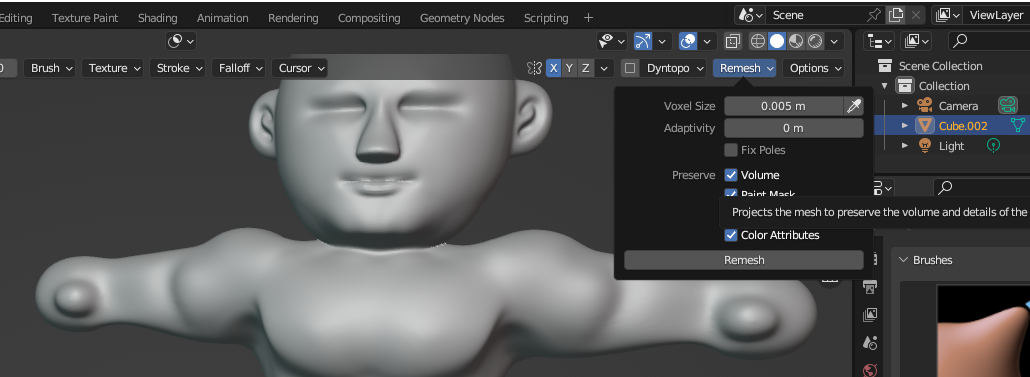The height and width of the screenshot is (377, 1030).
Task: Toggle the Dyntopo checkbox
Action: [x=630, y=68]
